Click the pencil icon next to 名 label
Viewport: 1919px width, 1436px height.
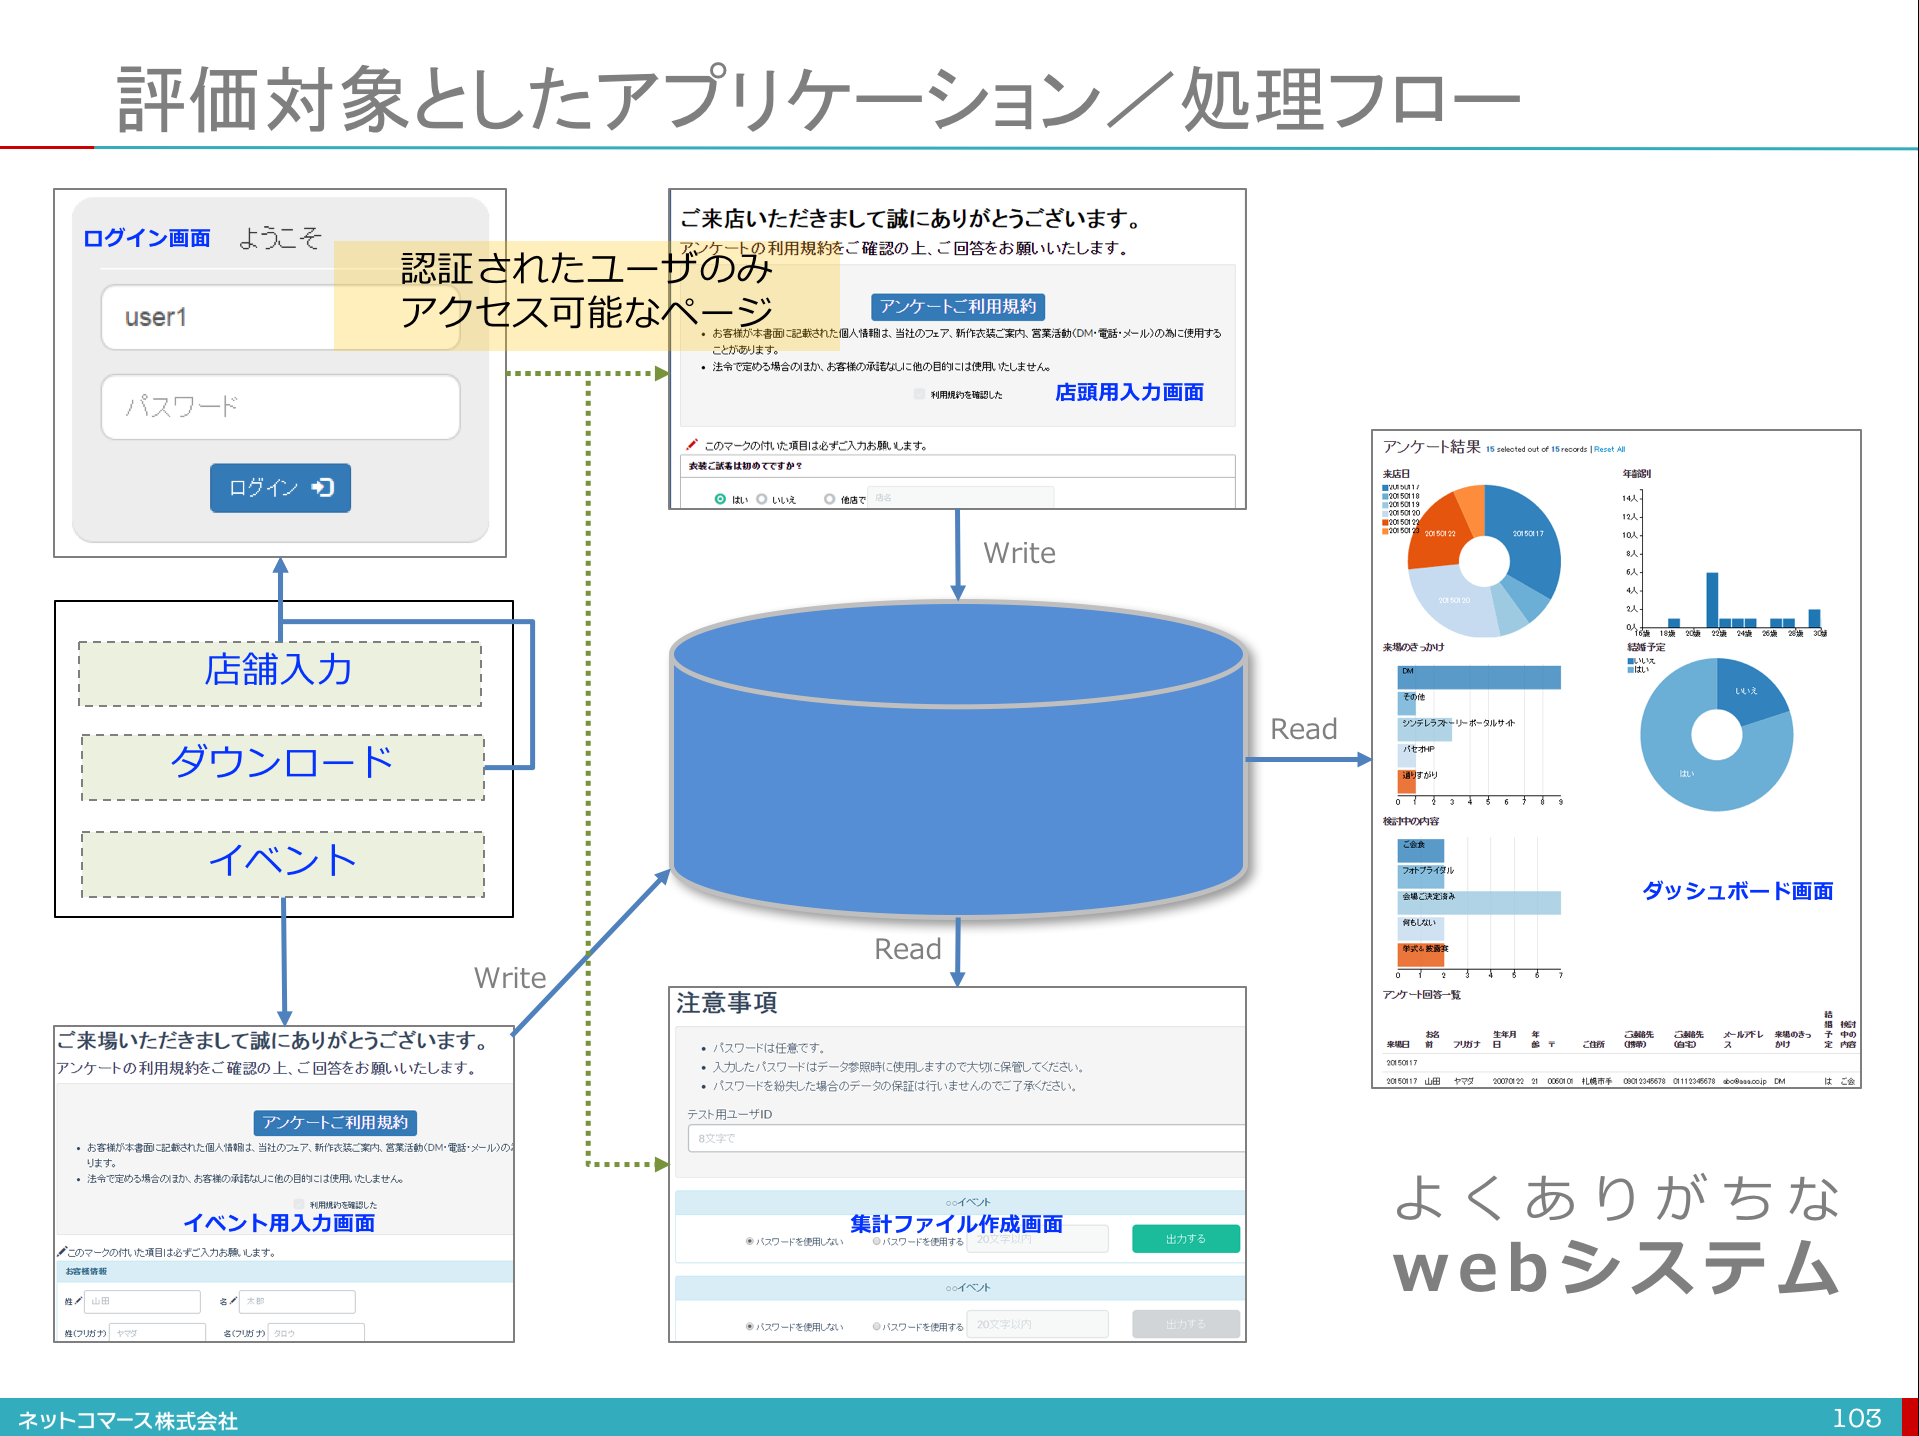tap(233, 1301)
